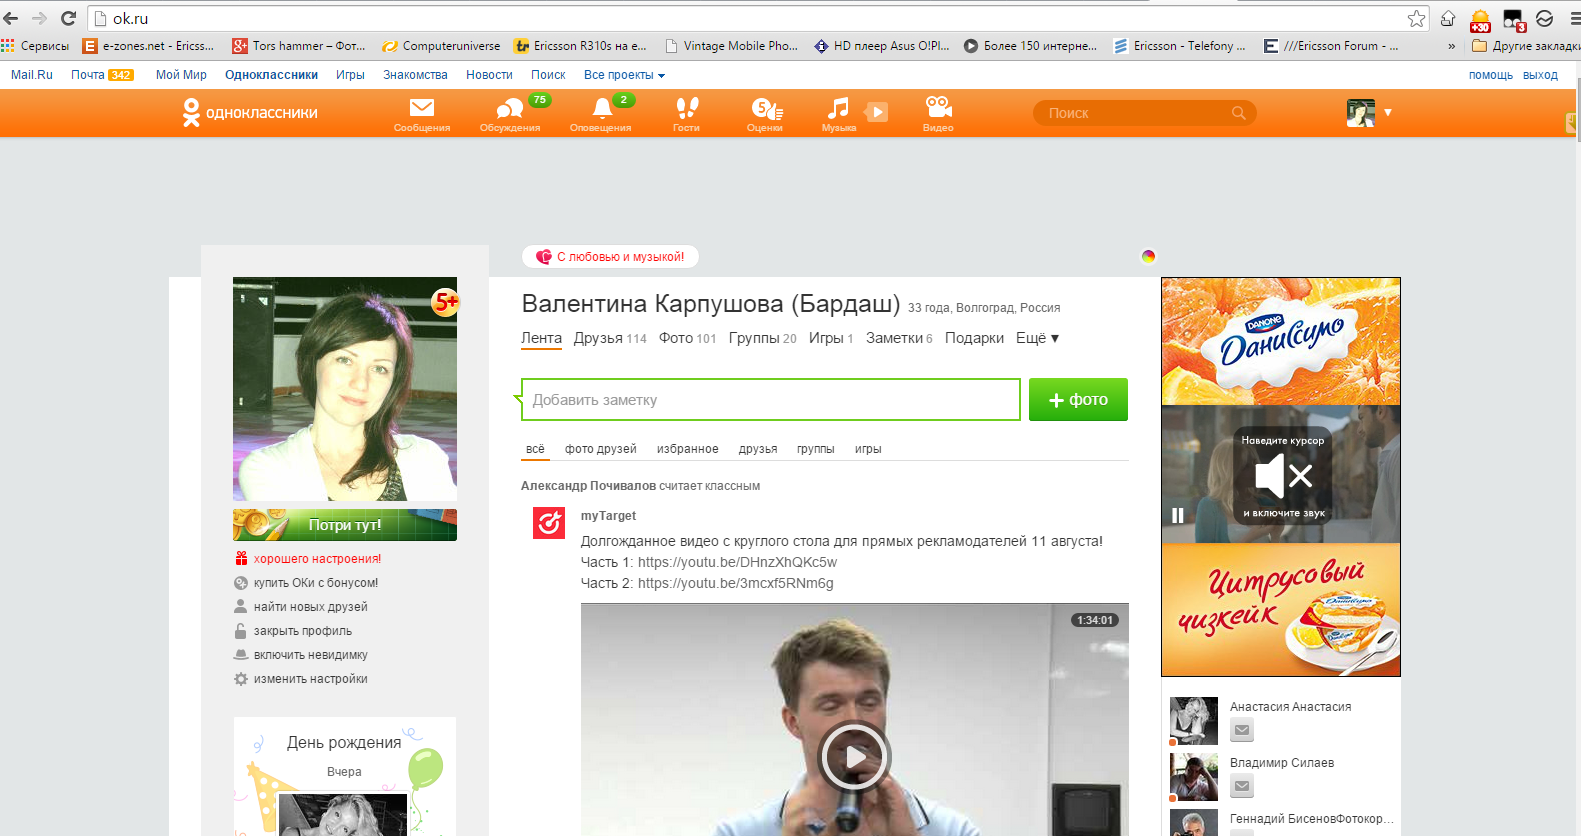Filter feed by группы

coord(815,449)
